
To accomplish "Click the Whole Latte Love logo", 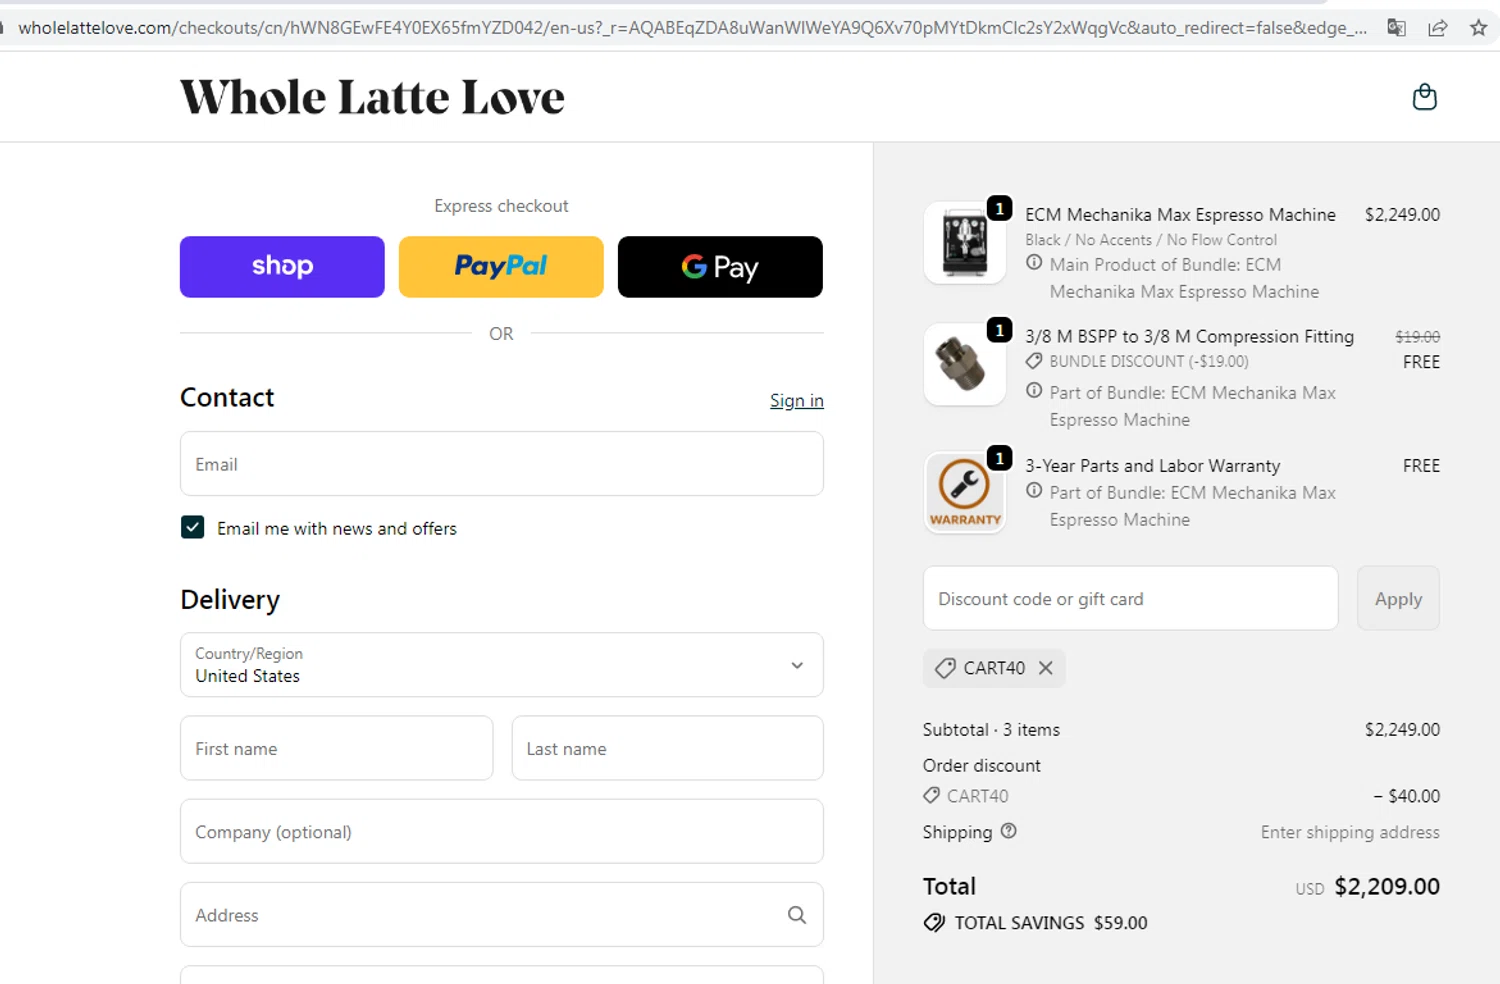I will coord(372,97).
